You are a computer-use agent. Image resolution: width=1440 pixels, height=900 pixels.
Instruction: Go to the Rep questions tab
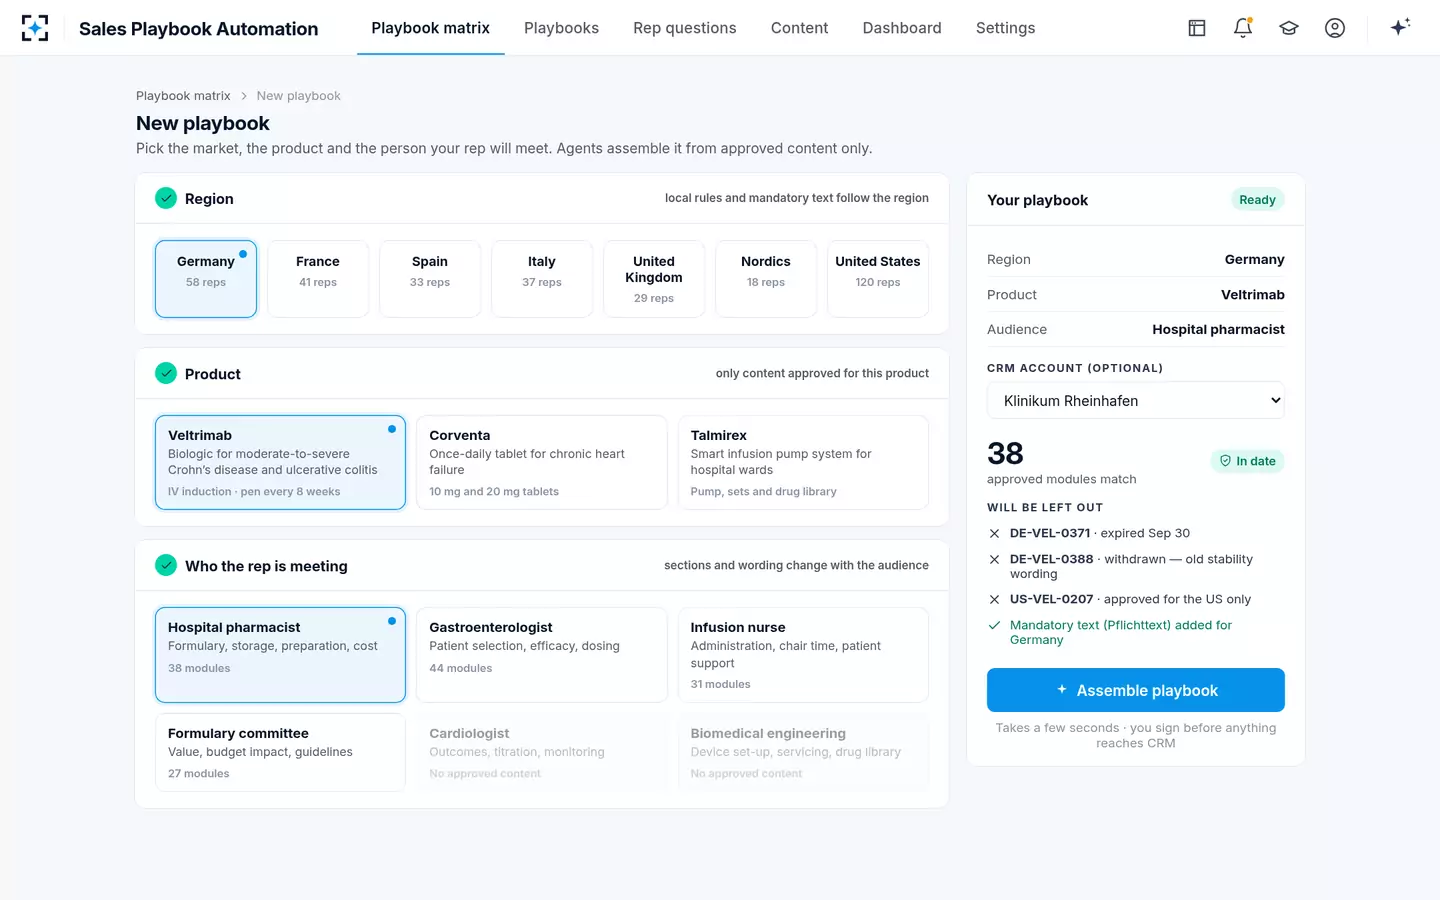tap(685, 28)
